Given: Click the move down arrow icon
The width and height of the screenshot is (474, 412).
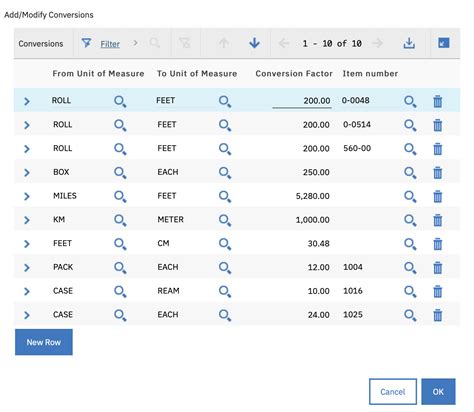Looking at the screenshot, I should click(x=254, y=43).
